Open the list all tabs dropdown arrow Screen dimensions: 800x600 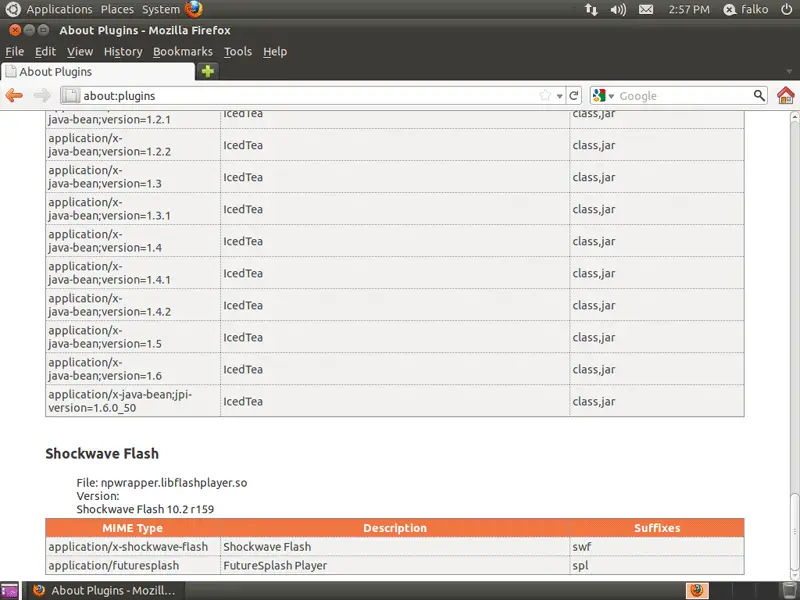[x=789, y=71]
